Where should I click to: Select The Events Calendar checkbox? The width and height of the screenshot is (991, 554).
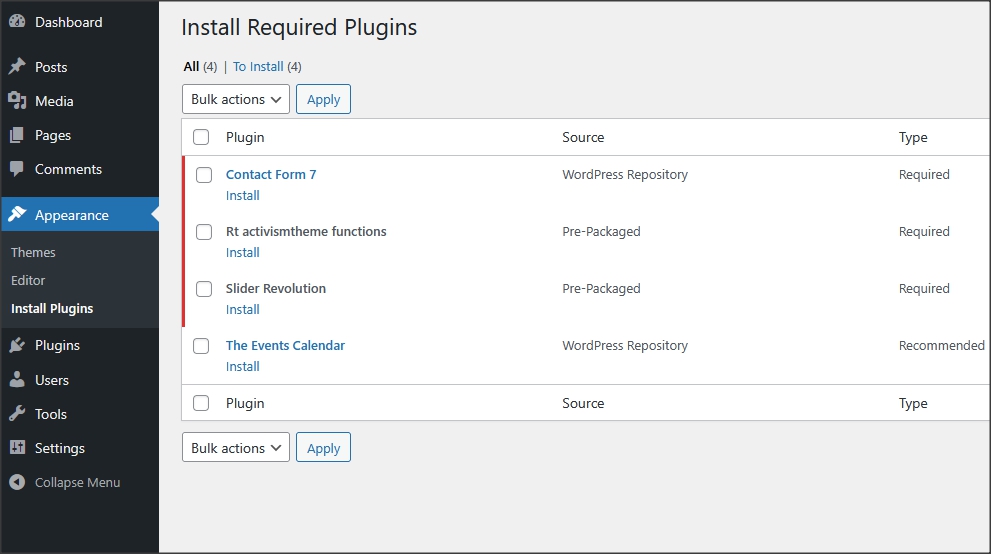tap(201, 346)
